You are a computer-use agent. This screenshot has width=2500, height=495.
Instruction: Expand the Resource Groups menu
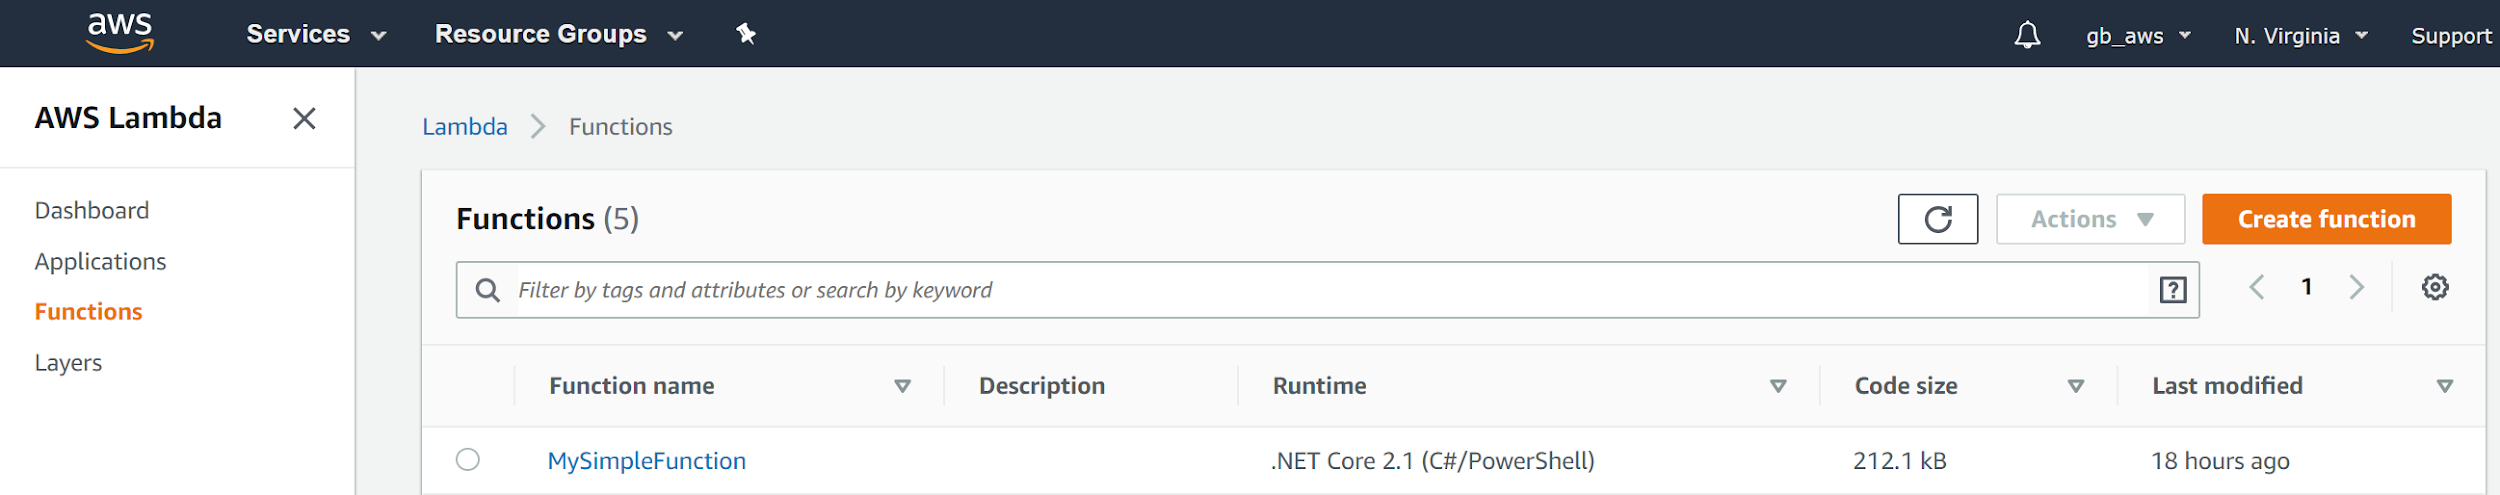pyautogui.click(x=559, y=34)
